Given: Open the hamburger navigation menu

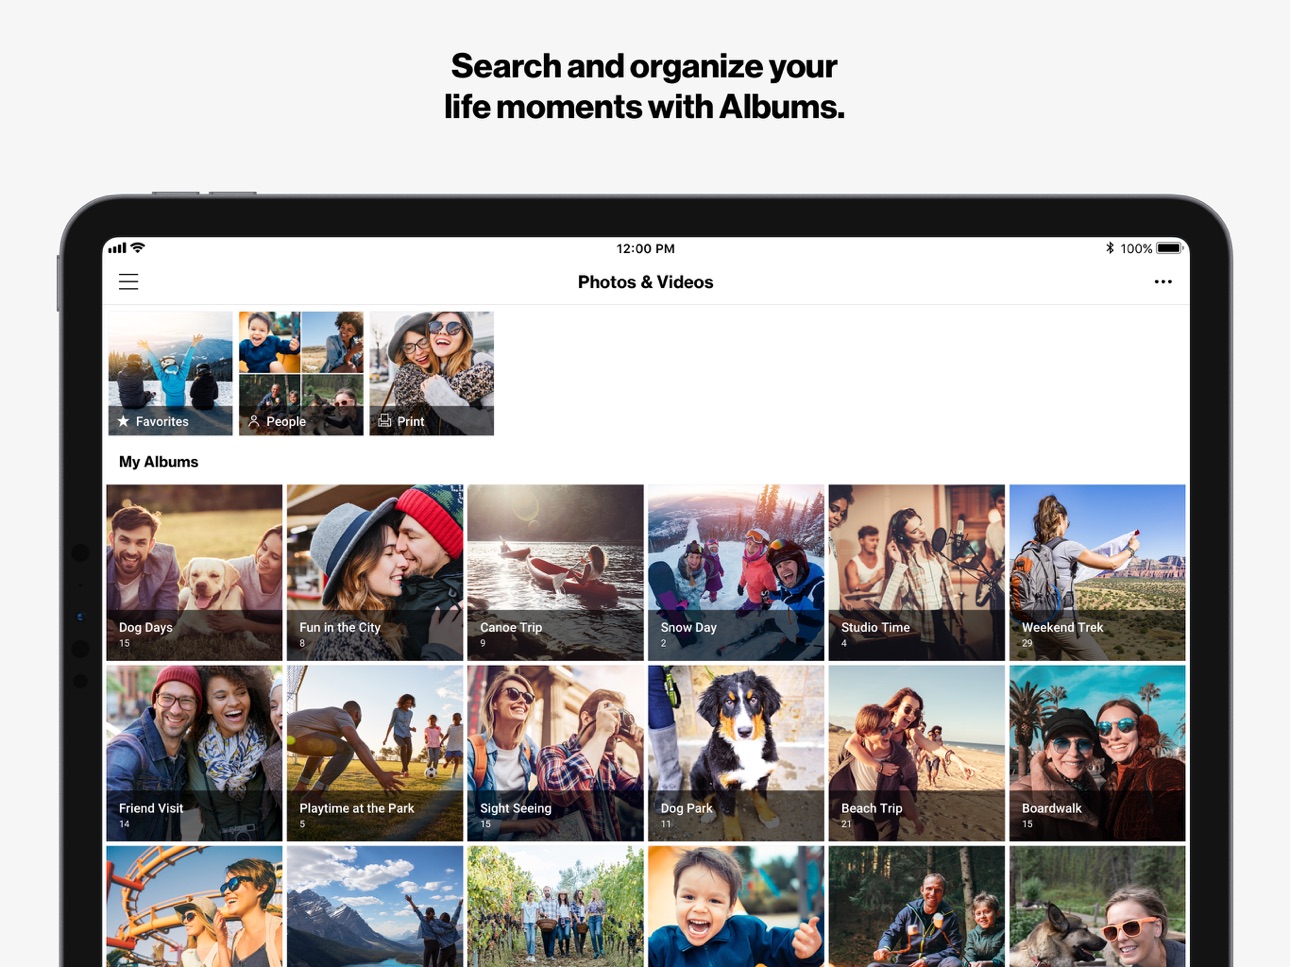Looking at the screenshot, I should 128,281.
